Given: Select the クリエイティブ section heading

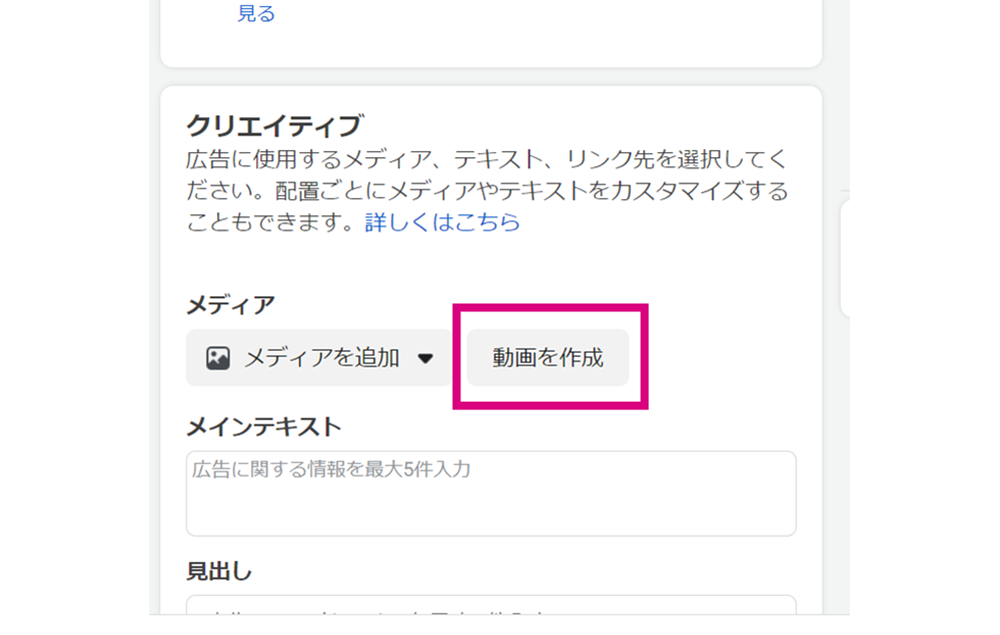Looking at the screenshot, I should 275,126.
